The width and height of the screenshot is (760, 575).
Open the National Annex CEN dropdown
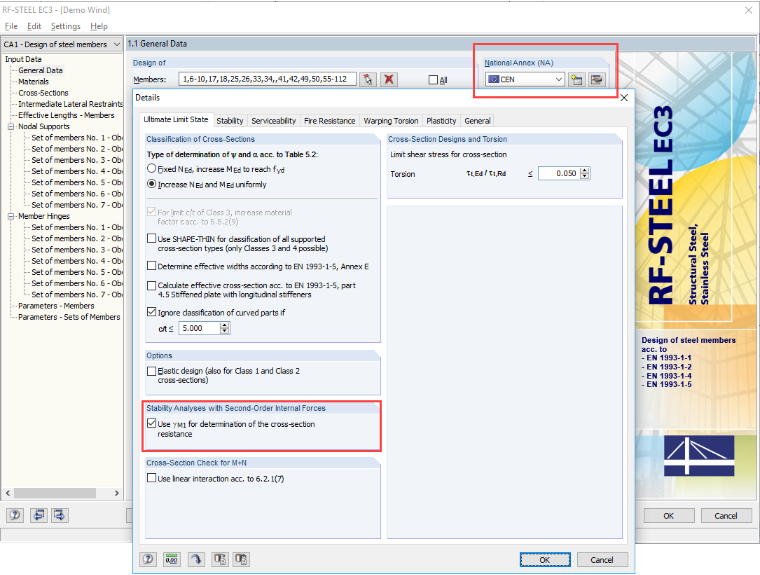525,79
